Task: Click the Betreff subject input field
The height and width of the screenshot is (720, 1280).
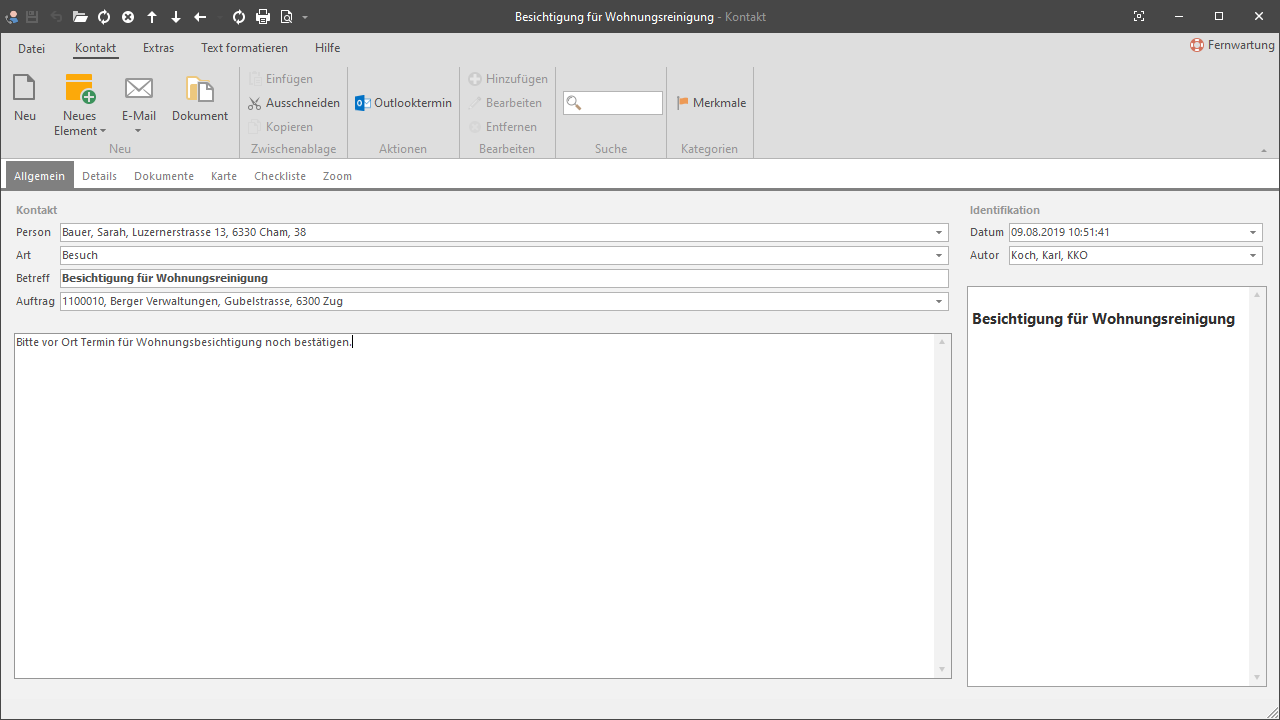Action: click(504, 278)
